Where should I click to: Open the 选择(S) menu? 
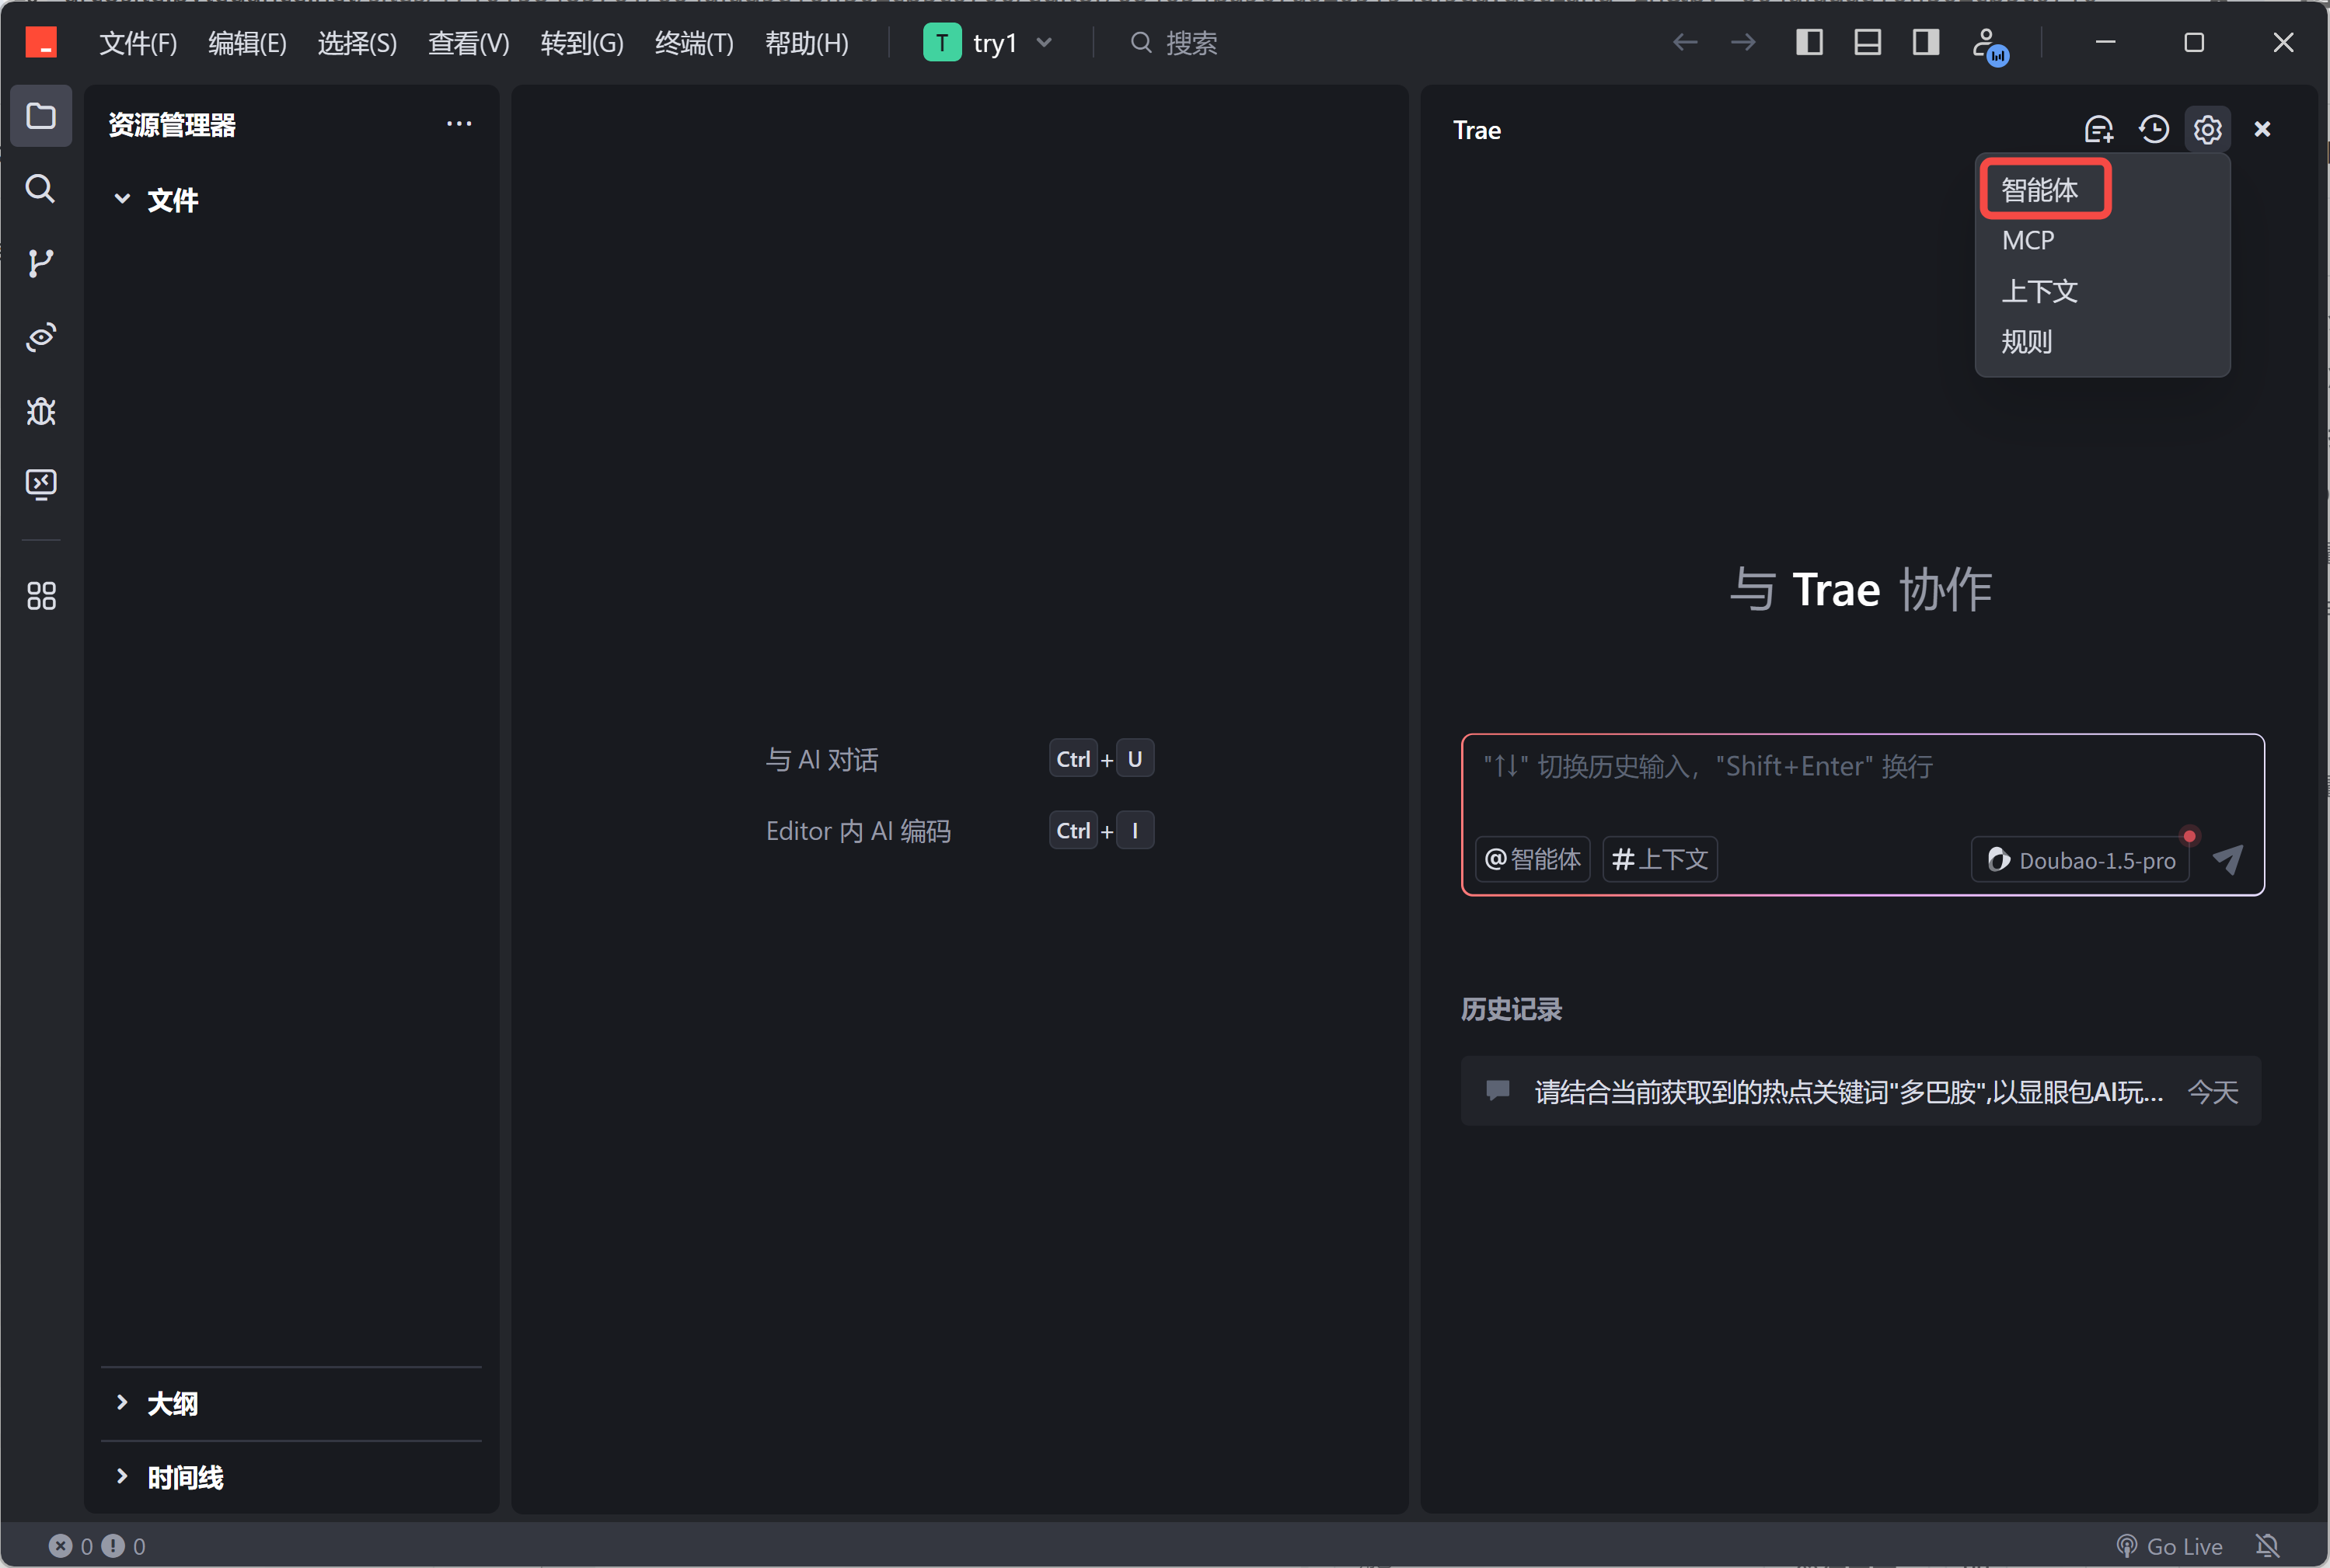coord(357,43)
